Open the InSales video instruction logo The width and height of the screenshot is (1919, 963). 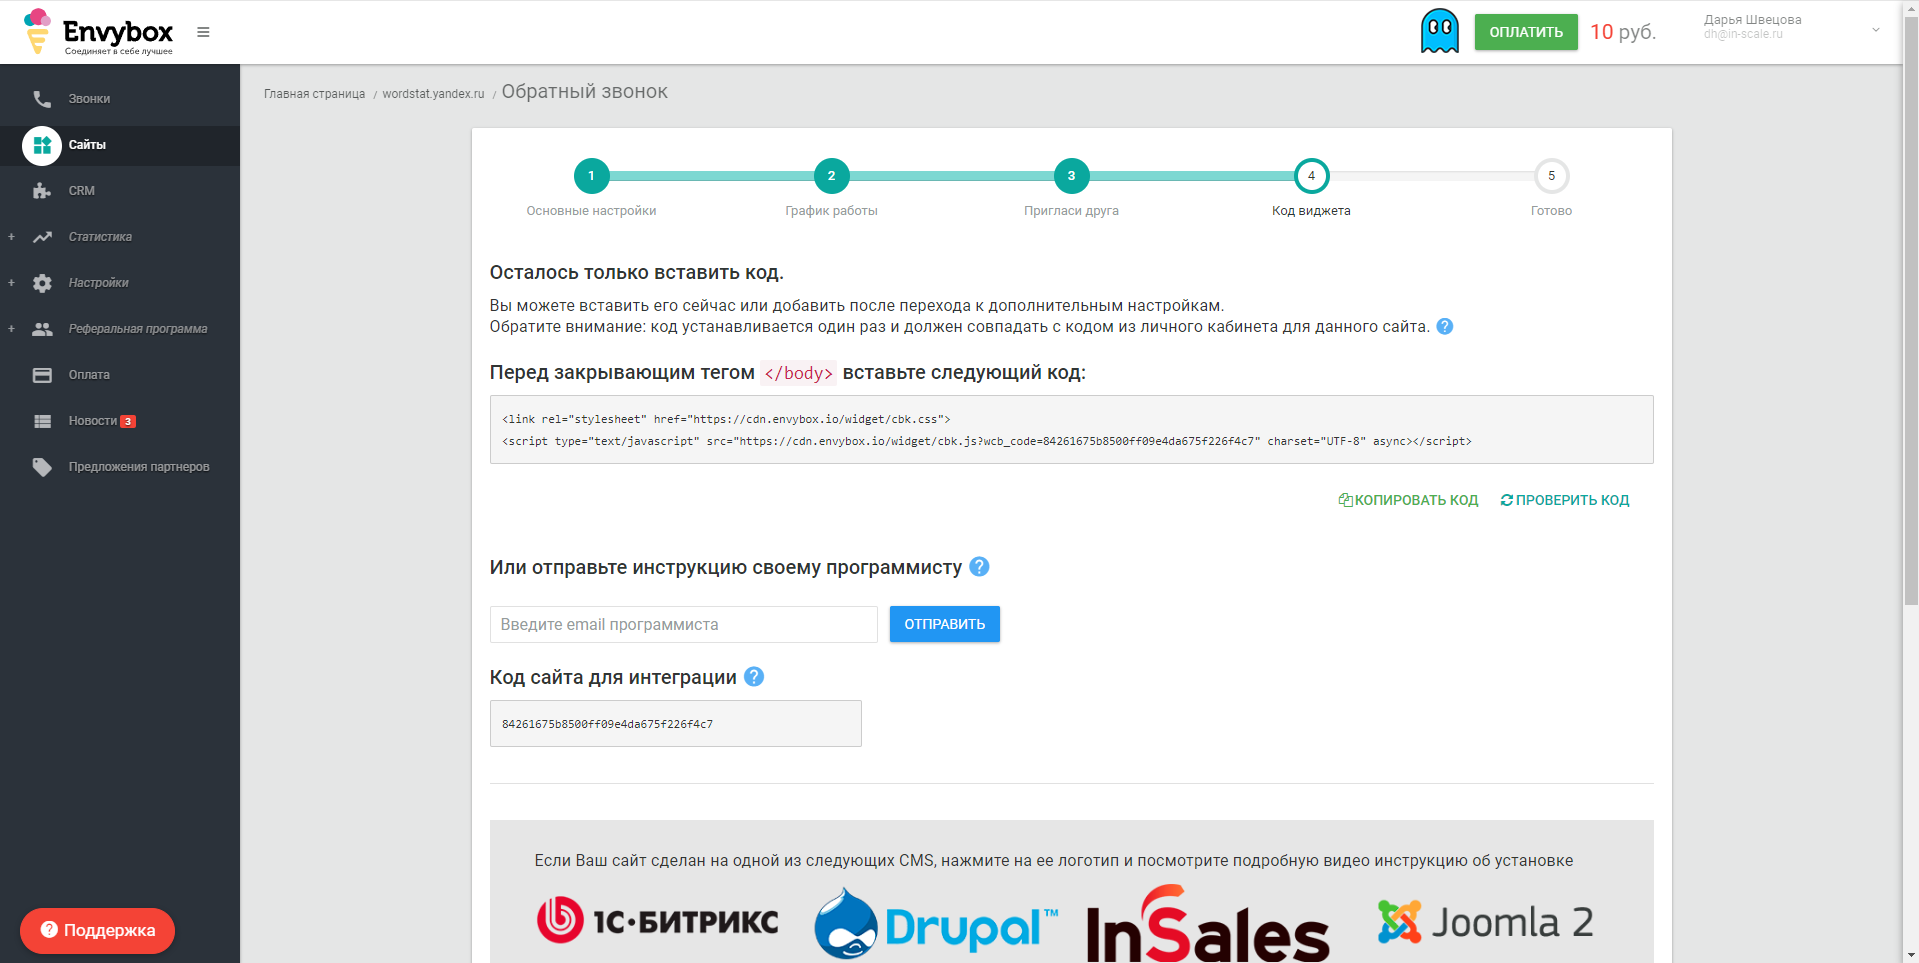[1208, 923]
